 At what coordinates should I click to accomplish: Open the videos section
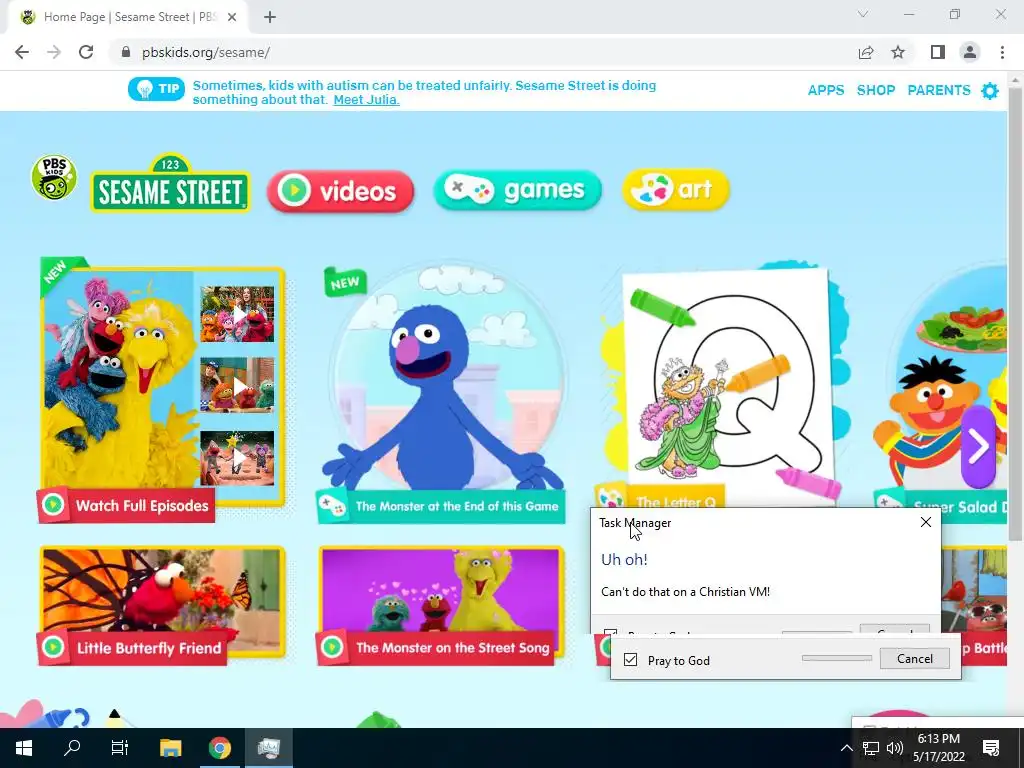pos(340,191)
